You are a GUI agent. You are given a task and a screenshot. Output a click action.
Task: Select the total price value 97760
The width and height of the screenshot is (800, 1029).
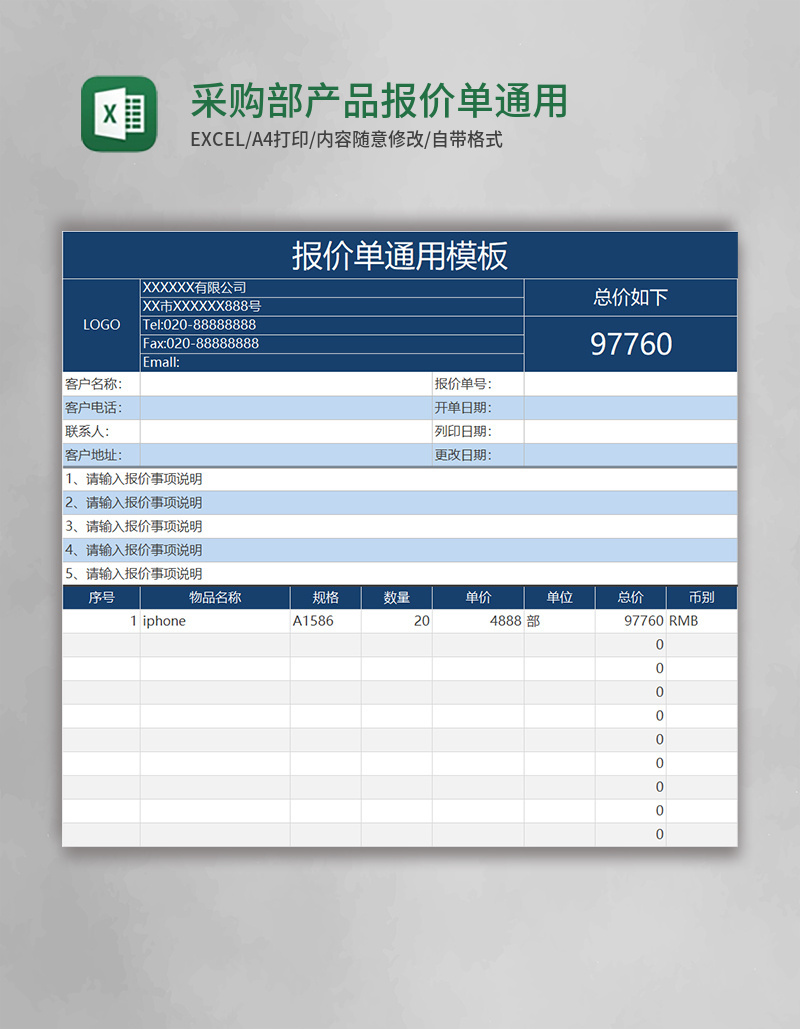point(631,344)
